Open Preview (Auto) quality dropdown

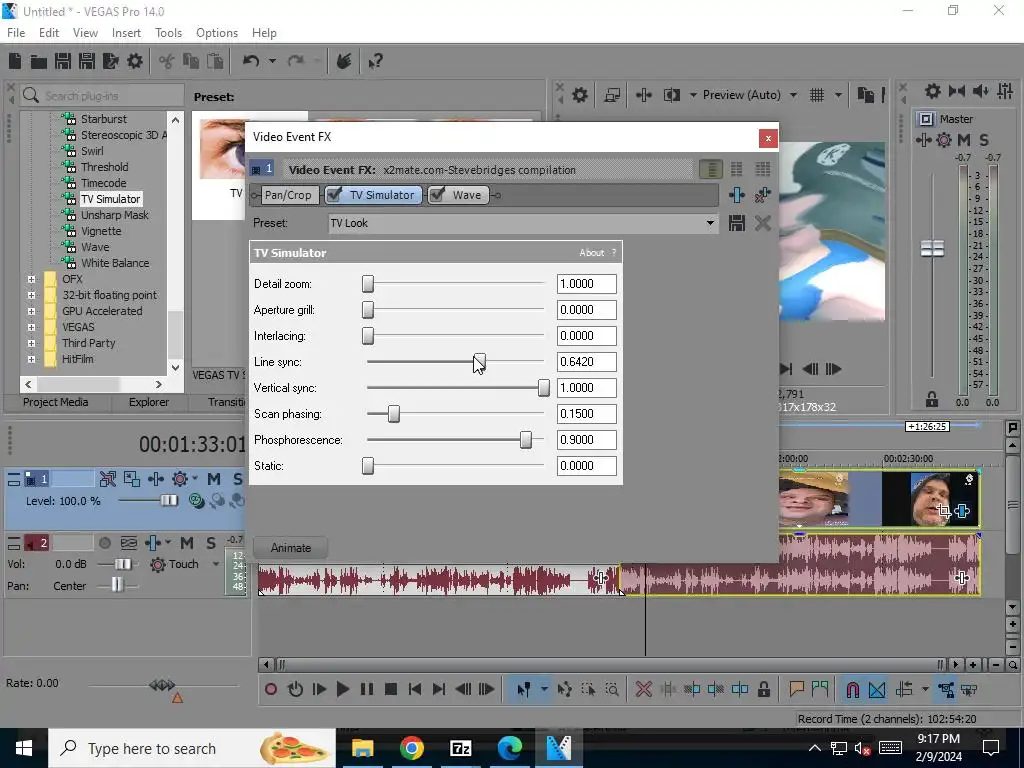[x=793, y=95]
